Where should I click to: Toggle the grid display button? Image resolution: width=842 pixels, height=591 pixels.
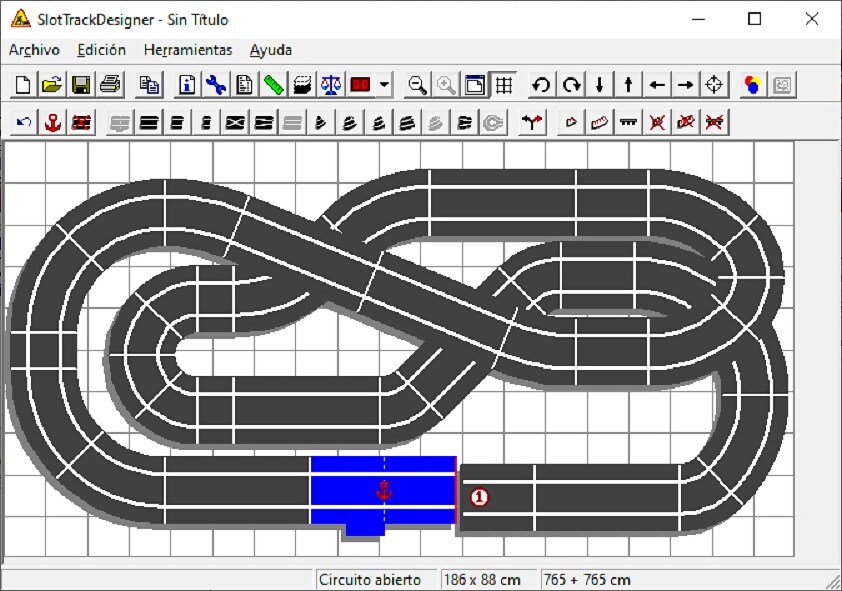(504, 85)
